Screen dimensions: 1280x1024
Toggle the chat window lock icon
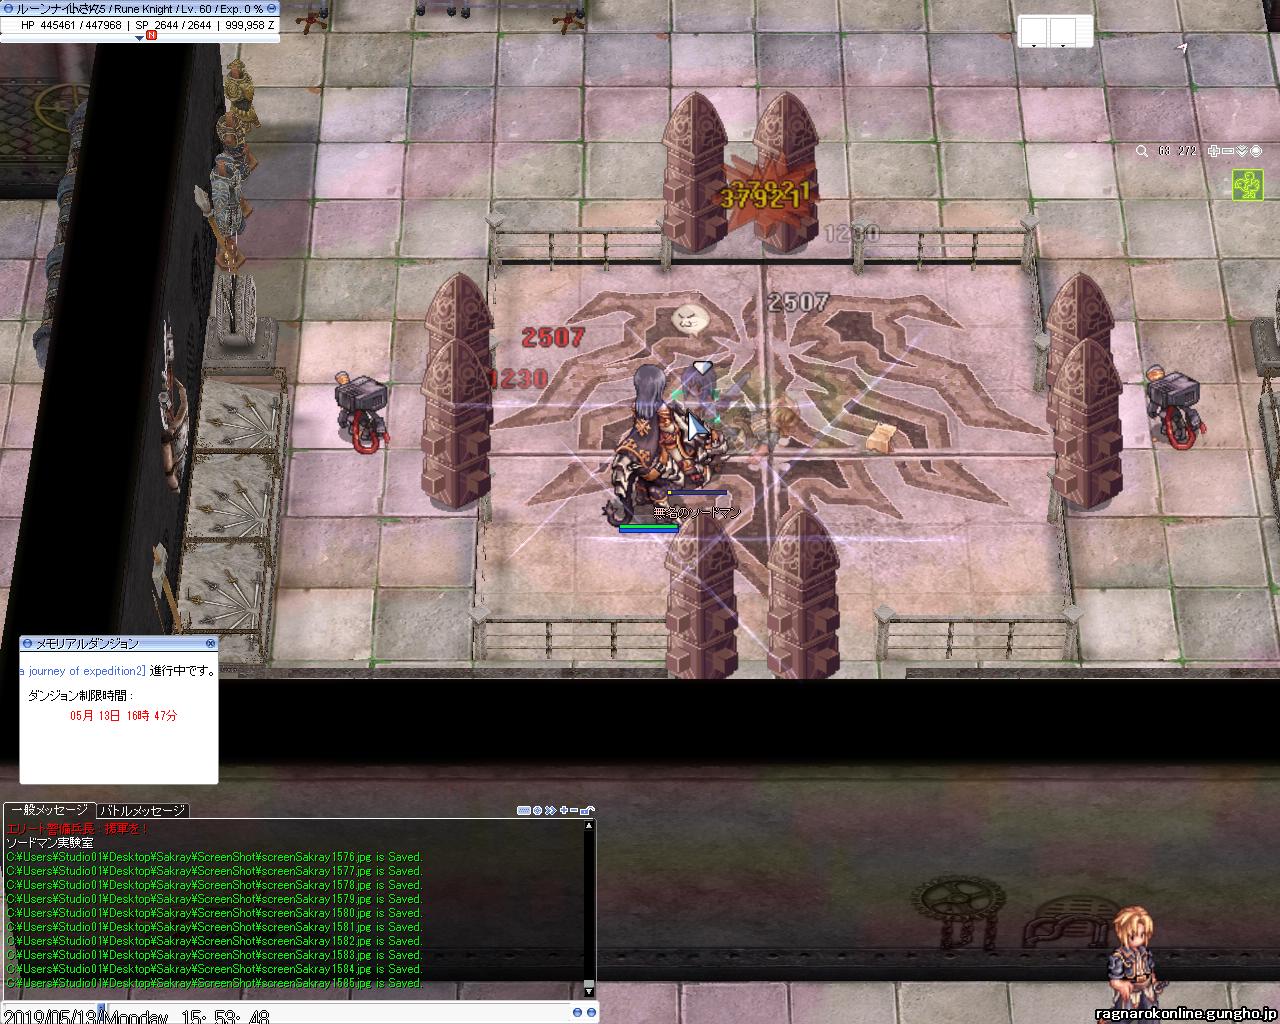(588, 810)
